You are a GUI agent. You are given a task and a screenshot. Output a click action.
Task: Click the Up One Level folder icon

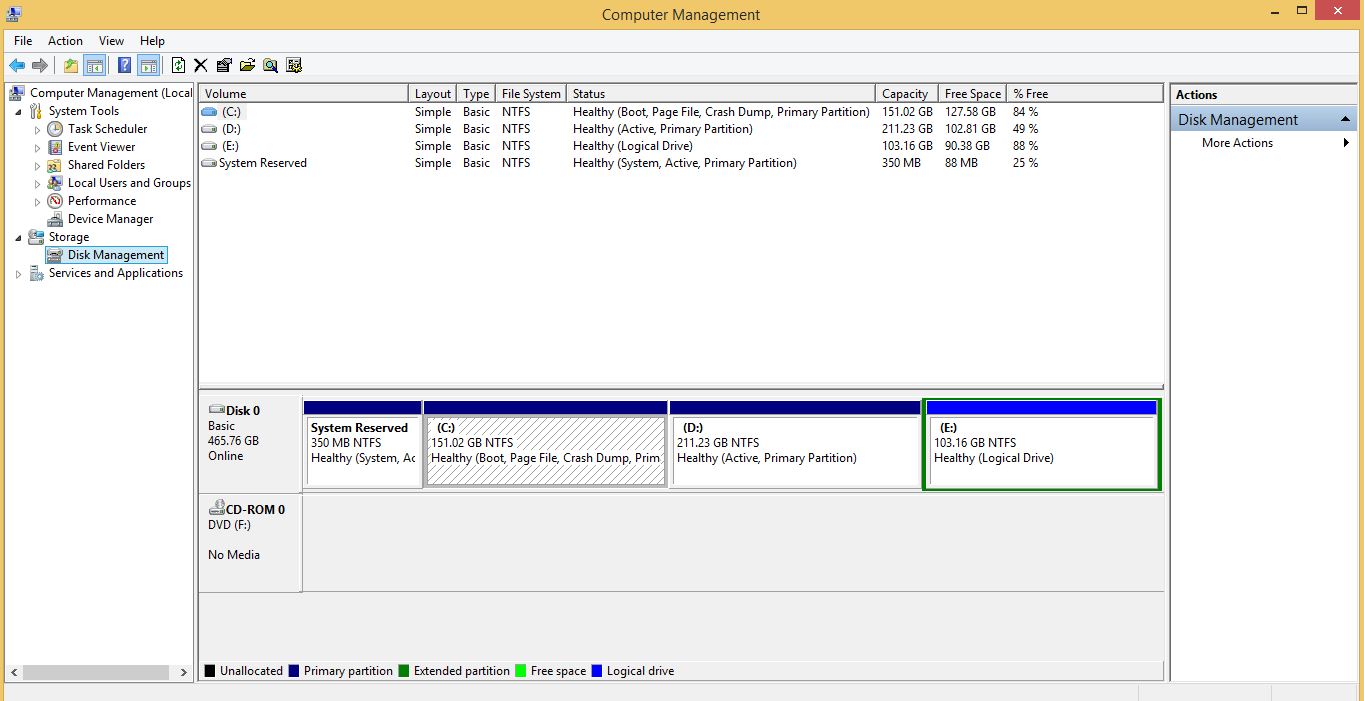pos(70,66)
